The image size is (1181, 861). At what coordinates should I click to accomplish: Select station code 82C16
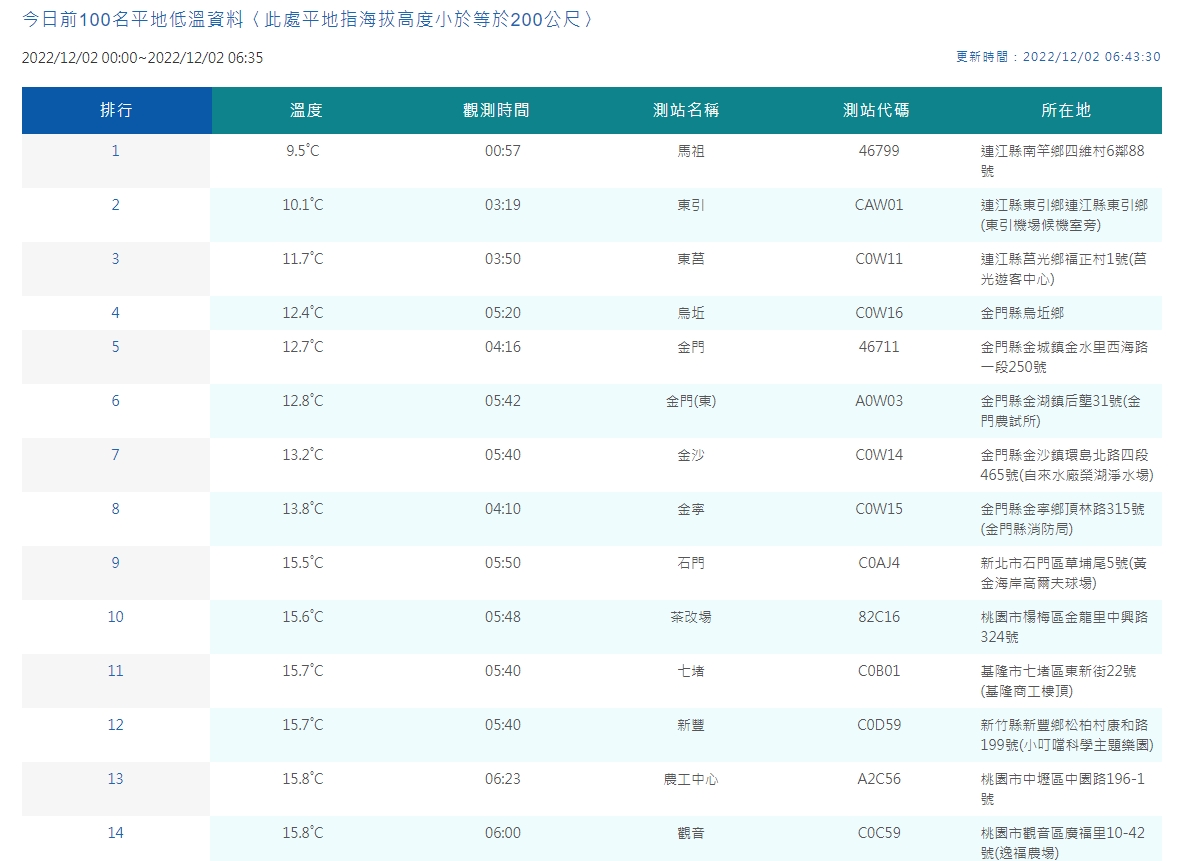879,617
